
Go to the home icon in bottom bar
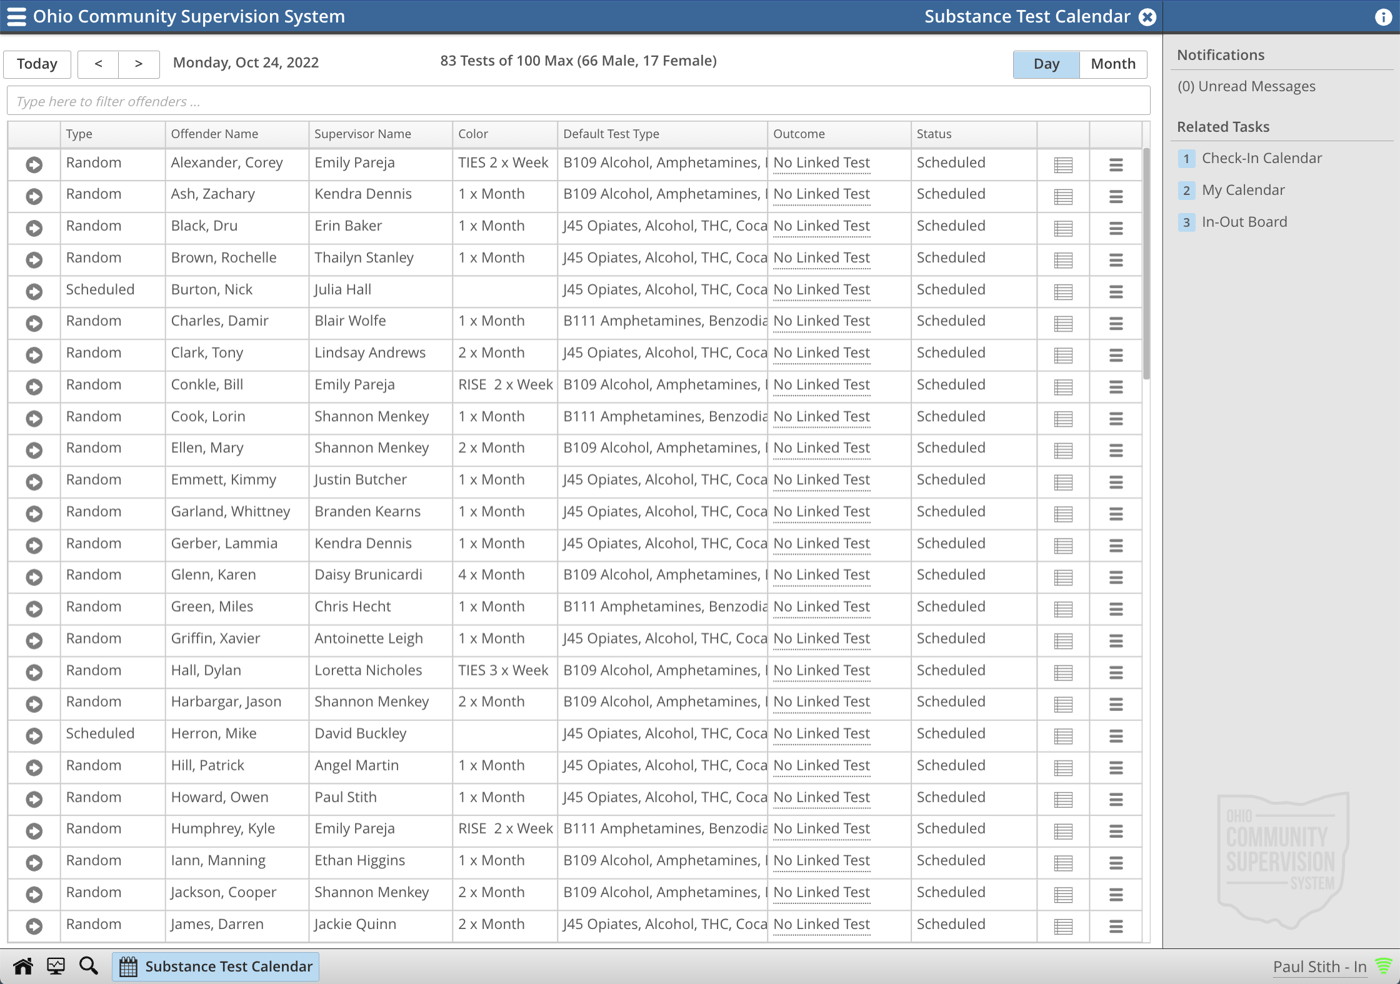pyautogui.click(x=23, y=966)
